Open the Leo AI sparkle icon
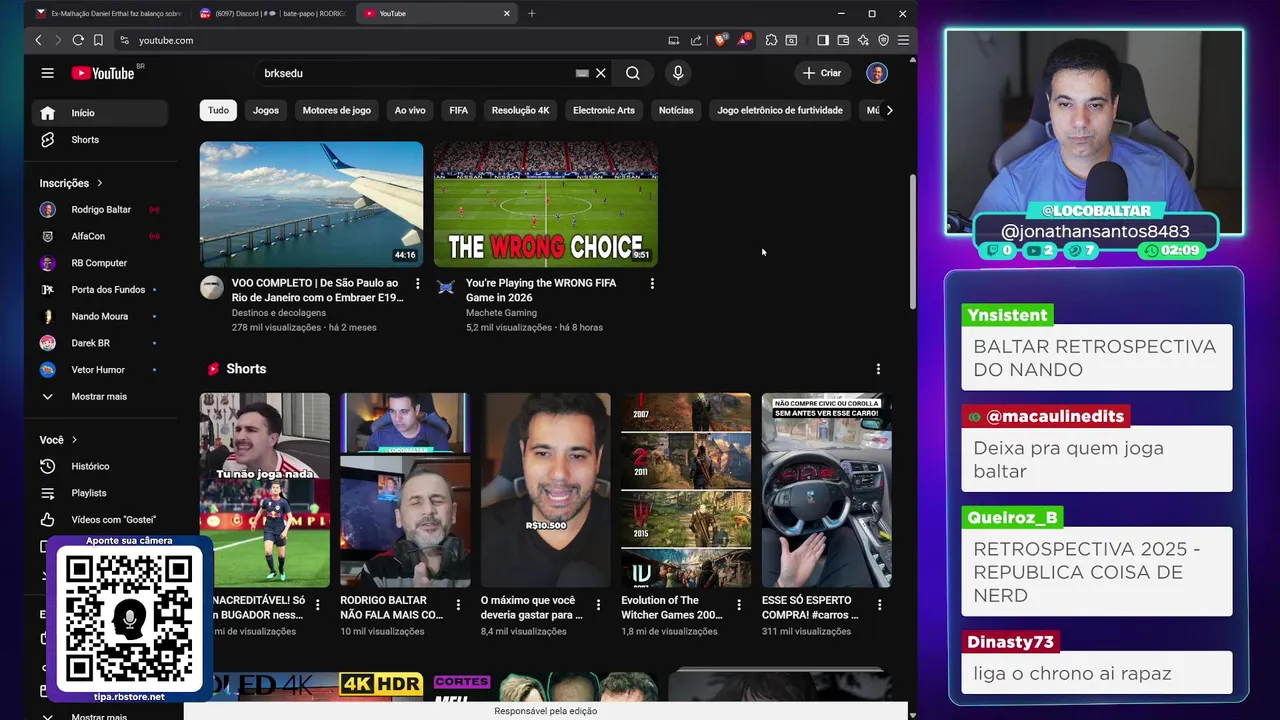1280x720 pixels. point(863,40)
